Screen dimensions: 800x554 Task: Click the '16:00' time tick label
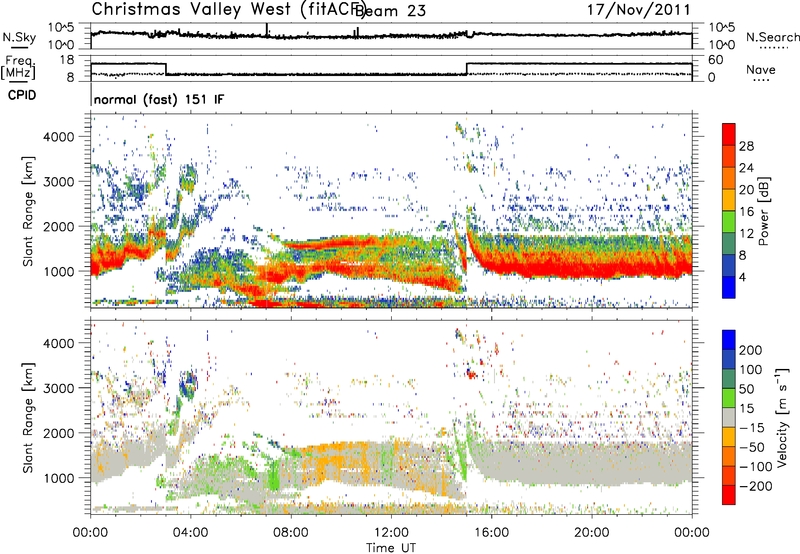click(491, 533)
